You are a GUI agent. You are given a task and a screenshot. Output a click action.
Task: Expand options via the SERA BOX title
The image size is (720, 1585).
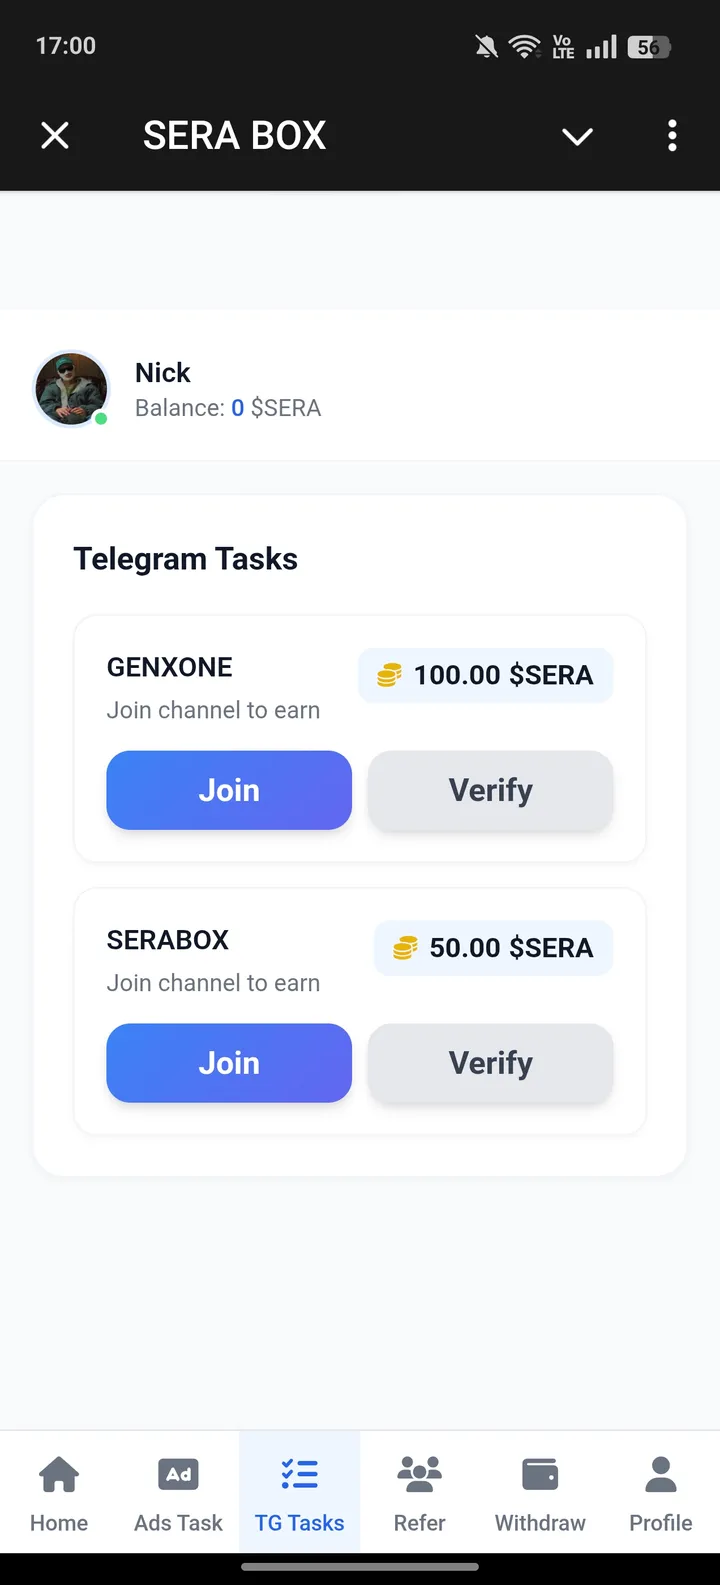pyautogui.click(x=235, y=136)
